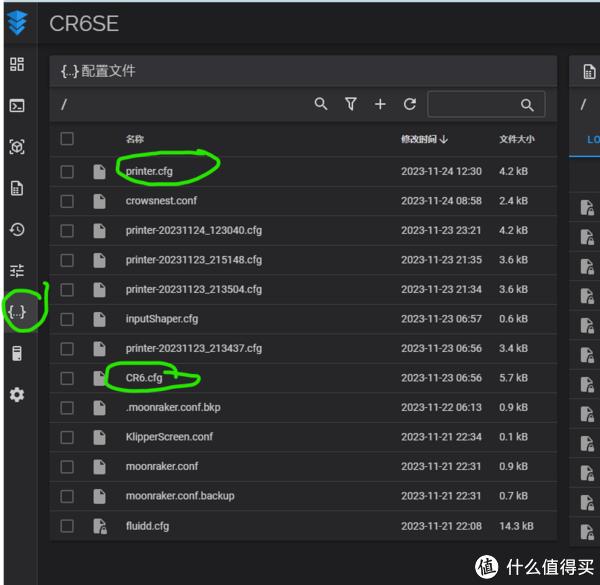This screenshot has width=600, height=585.
Task: Click the file icon for inputShaper.cfg
Action: [99, 319]
